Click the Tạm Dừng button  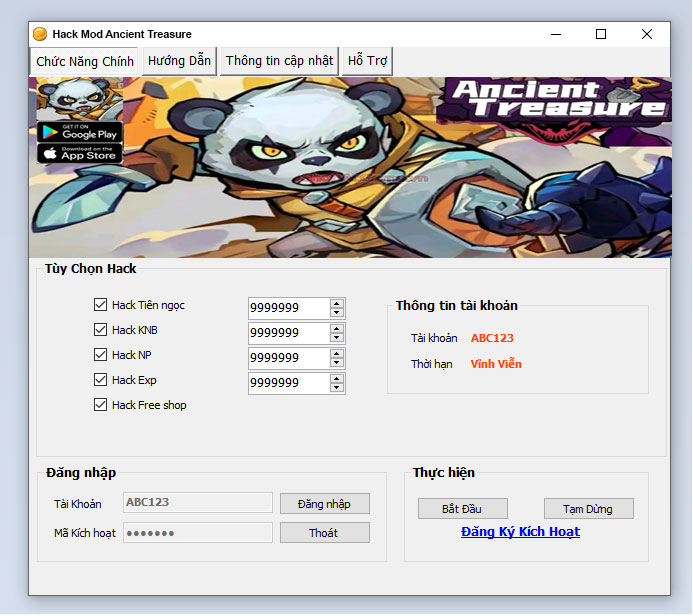(589, 509)
